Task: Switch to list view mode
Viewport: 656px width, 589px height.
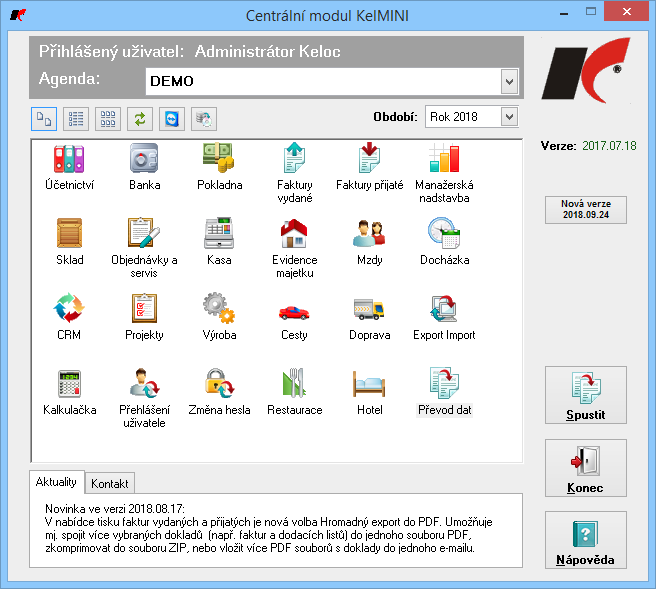Action: click(x=76, y=119)
